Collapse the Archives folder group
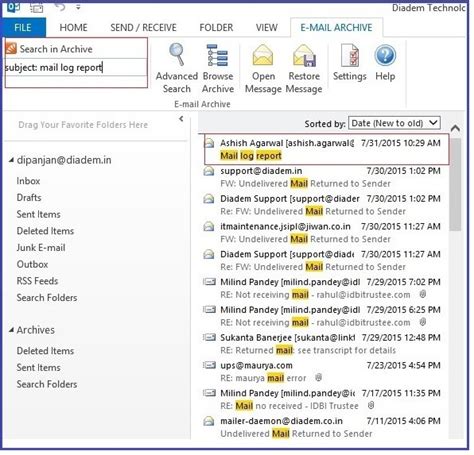 (x=11, y=330)
